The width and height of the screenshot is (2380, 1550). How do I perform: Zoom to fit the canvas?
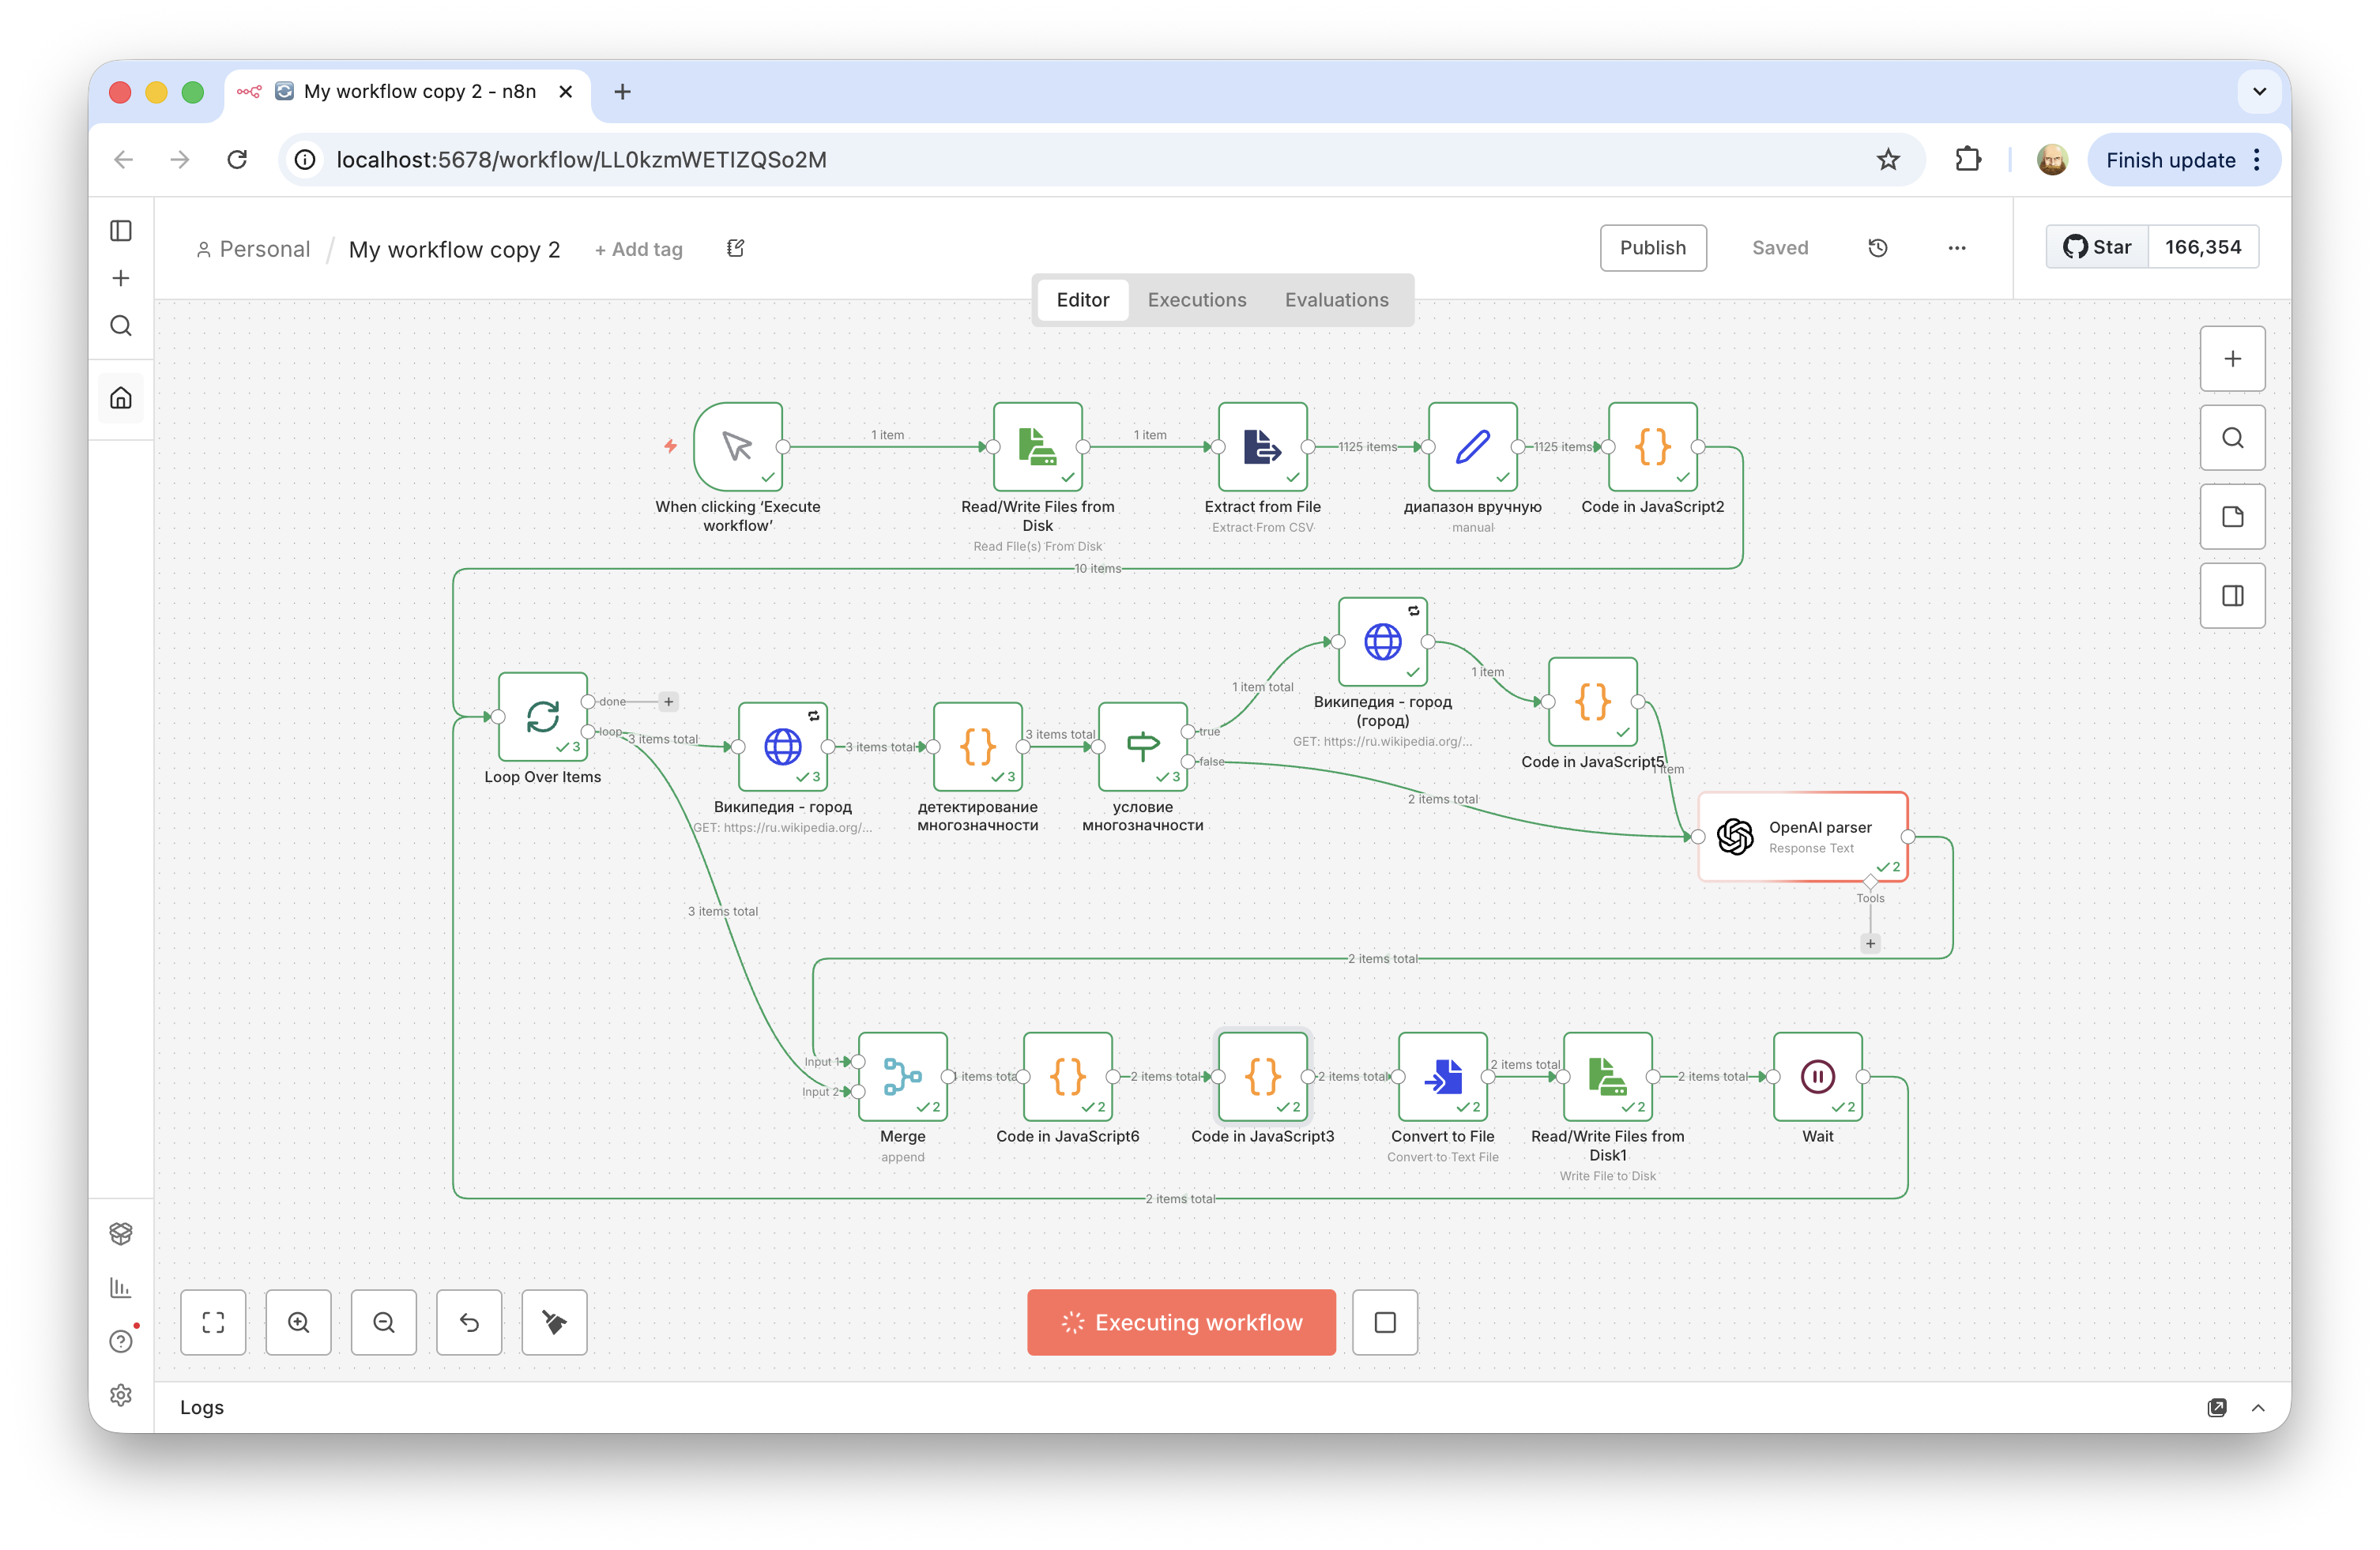point(213,1322)
